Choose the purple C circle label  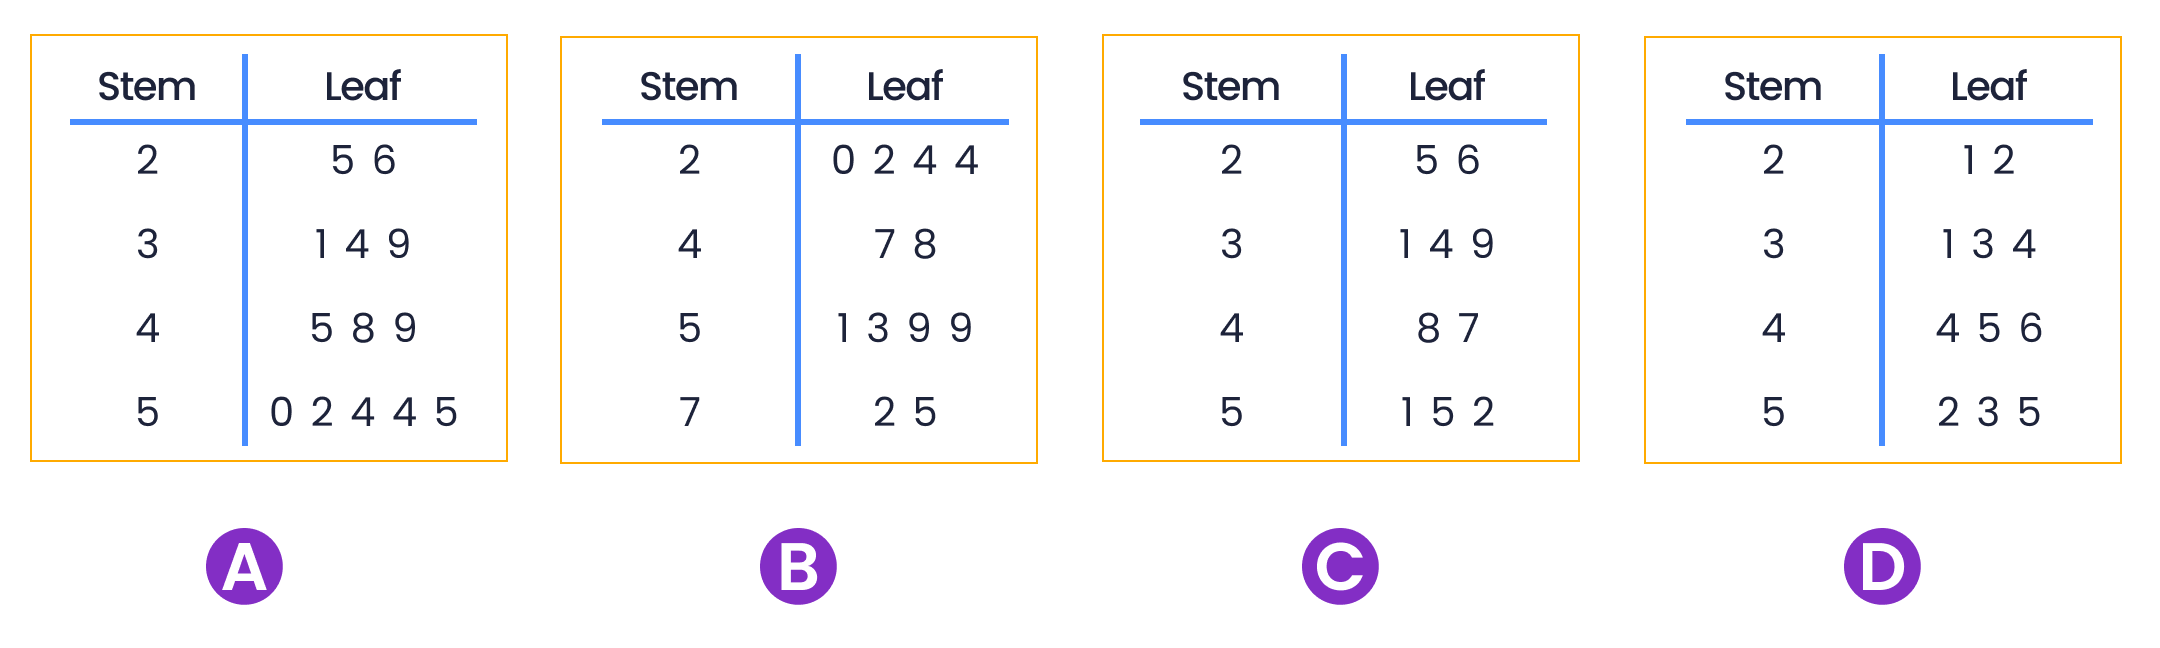1340,567
